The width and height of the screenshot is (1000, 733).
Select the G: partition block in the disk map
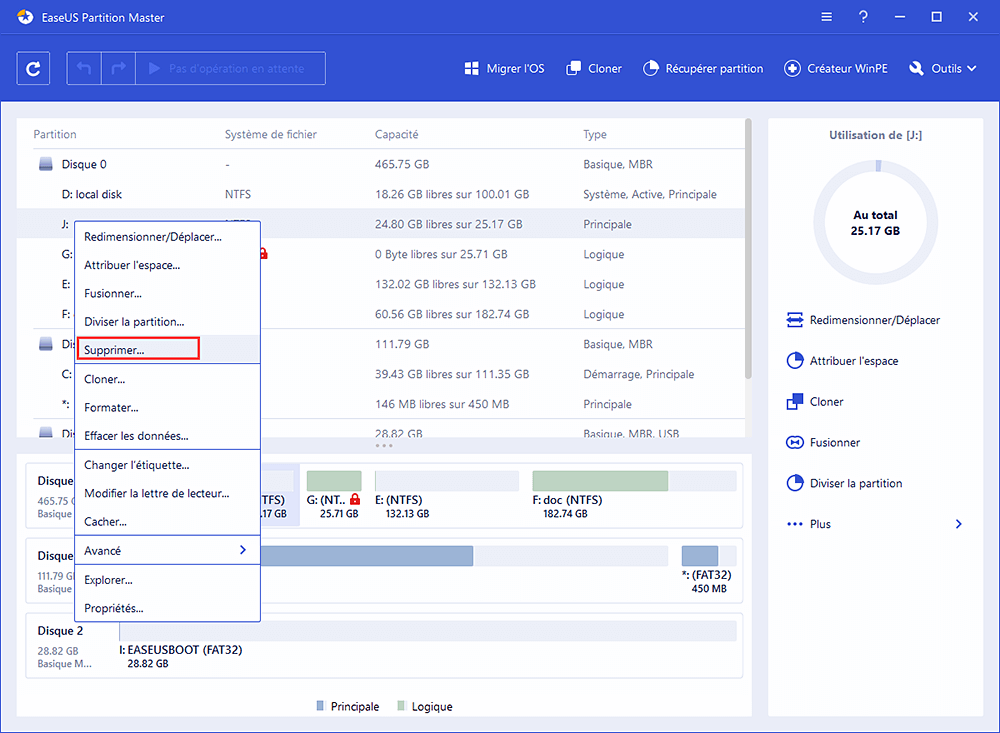pos(334,494)
